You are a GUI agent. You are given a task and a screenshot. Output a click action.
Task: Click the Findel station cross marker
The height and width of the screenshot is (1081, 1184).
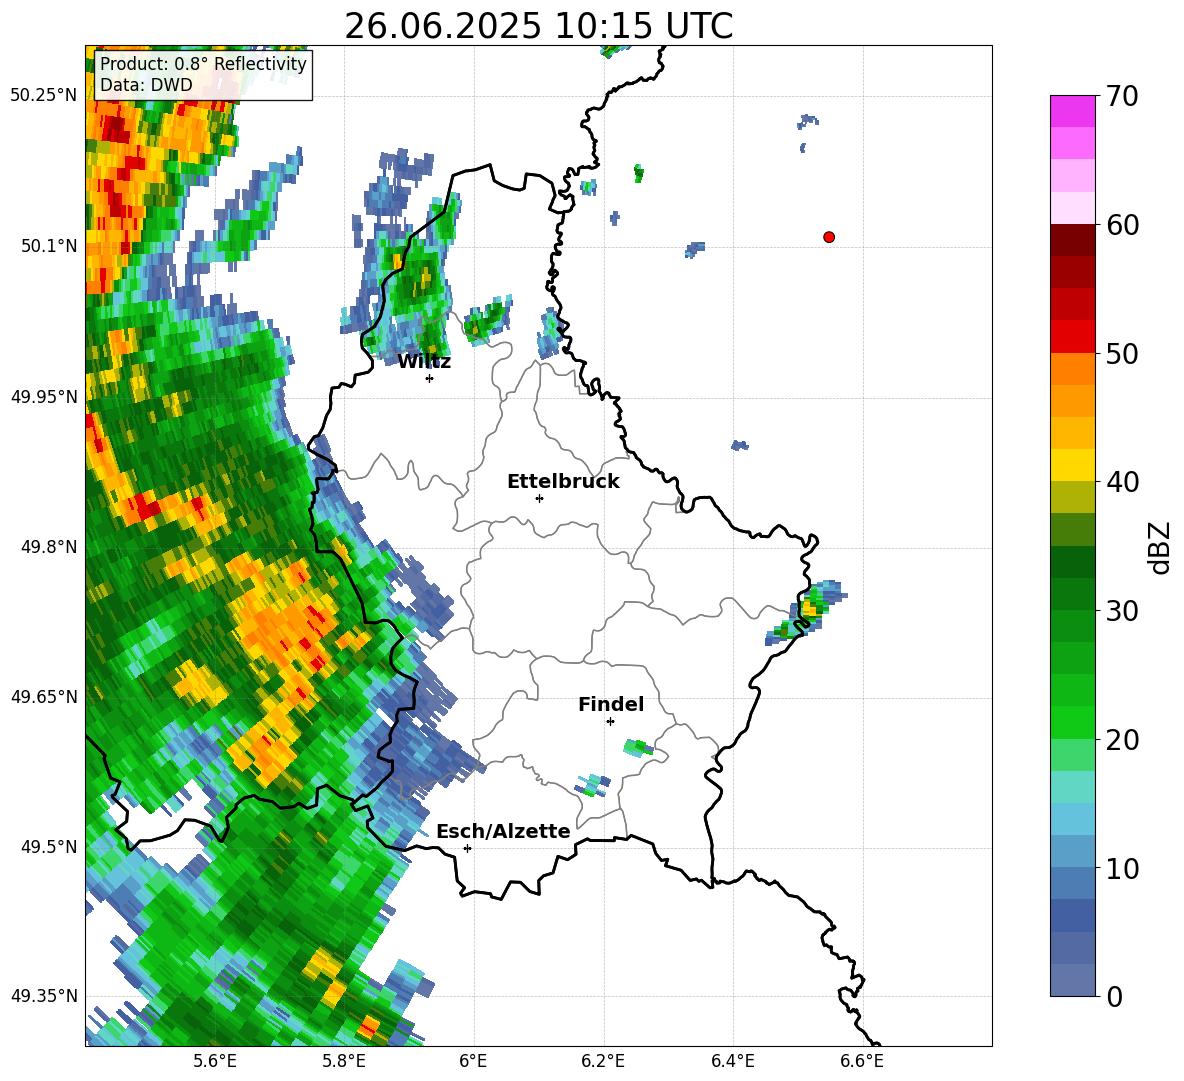610,722
